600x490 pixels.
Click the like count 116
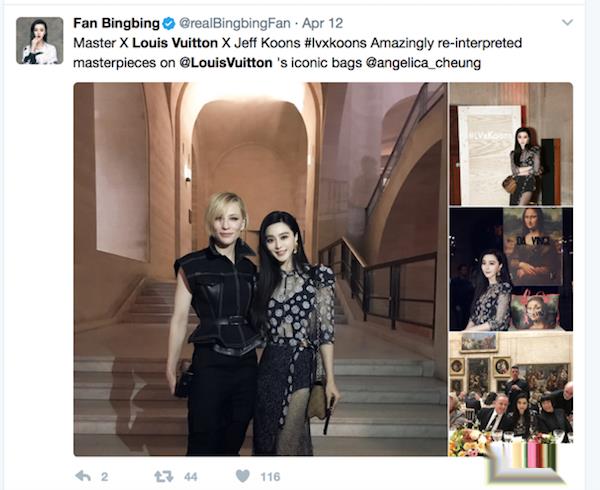271,477
